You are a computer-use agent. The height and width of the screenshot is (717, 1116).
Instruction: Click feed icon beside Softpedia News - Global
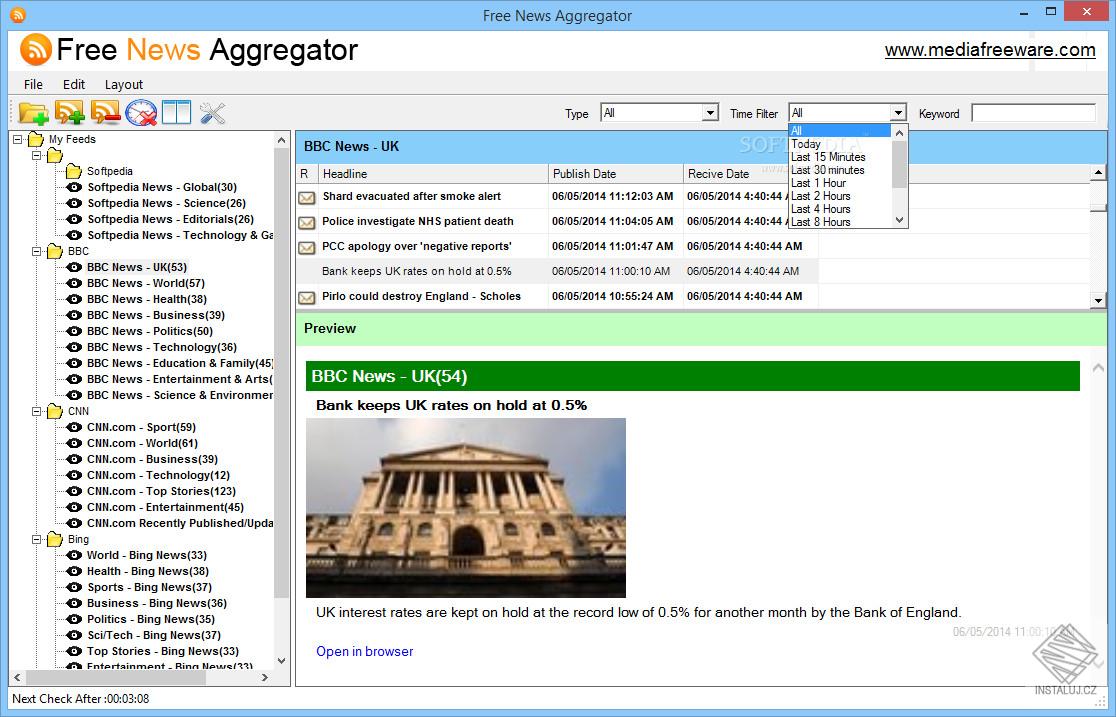(x=74, y=187)
